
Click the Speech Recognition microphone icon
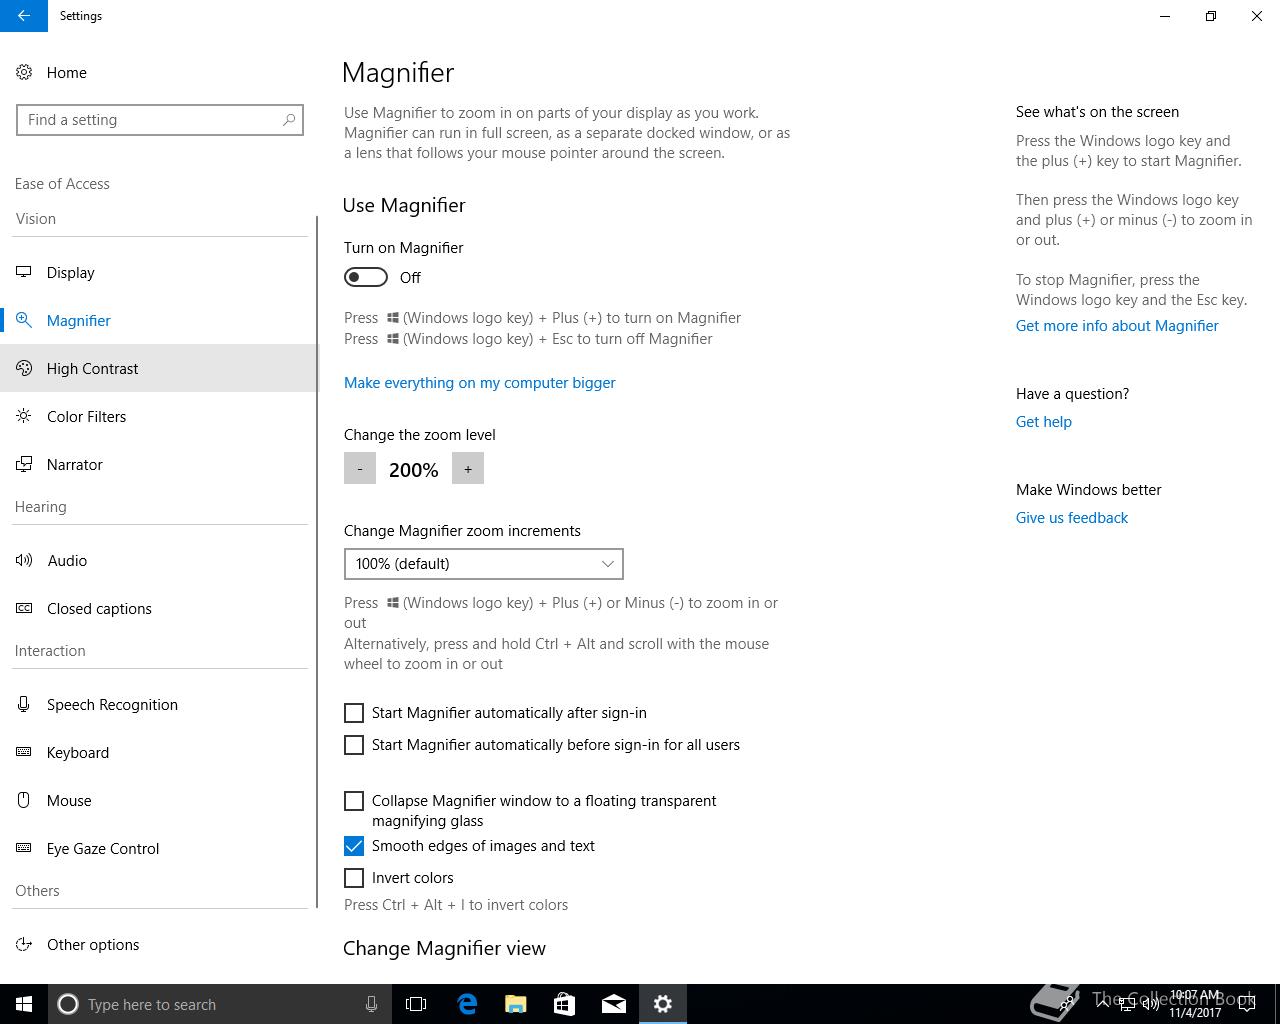pos(24,704)
